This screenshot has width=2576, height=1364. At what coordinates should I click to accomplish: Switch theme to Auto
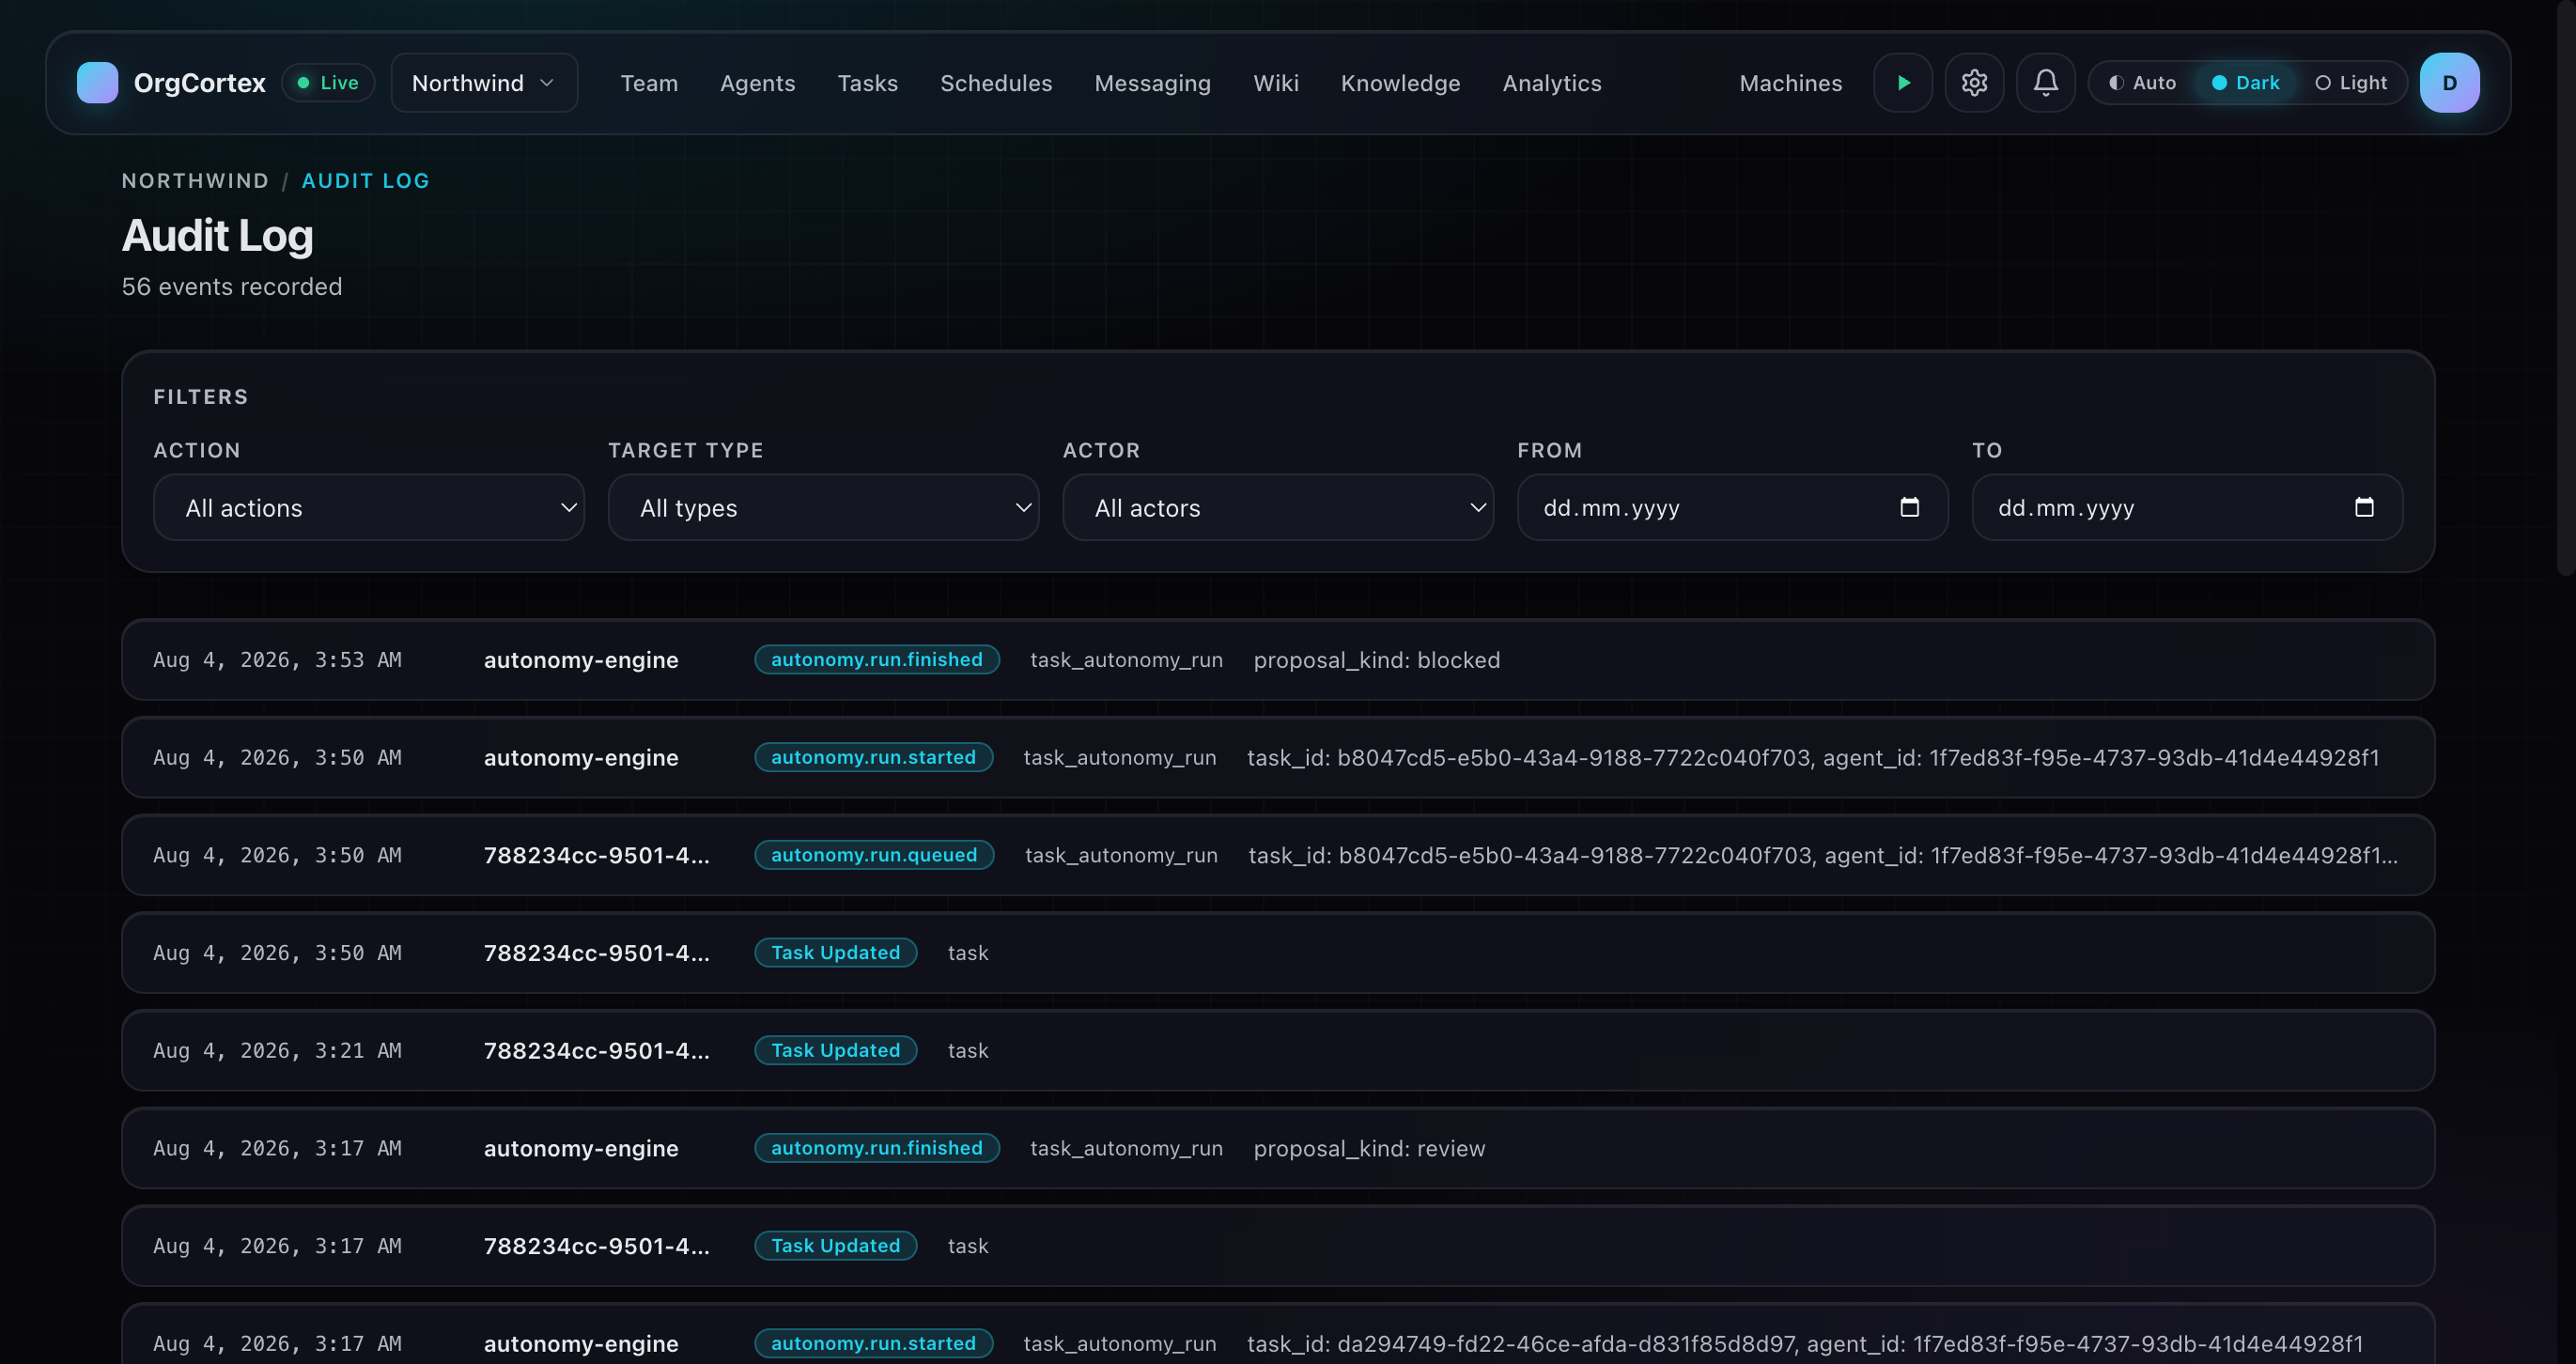click(2142, 83)
